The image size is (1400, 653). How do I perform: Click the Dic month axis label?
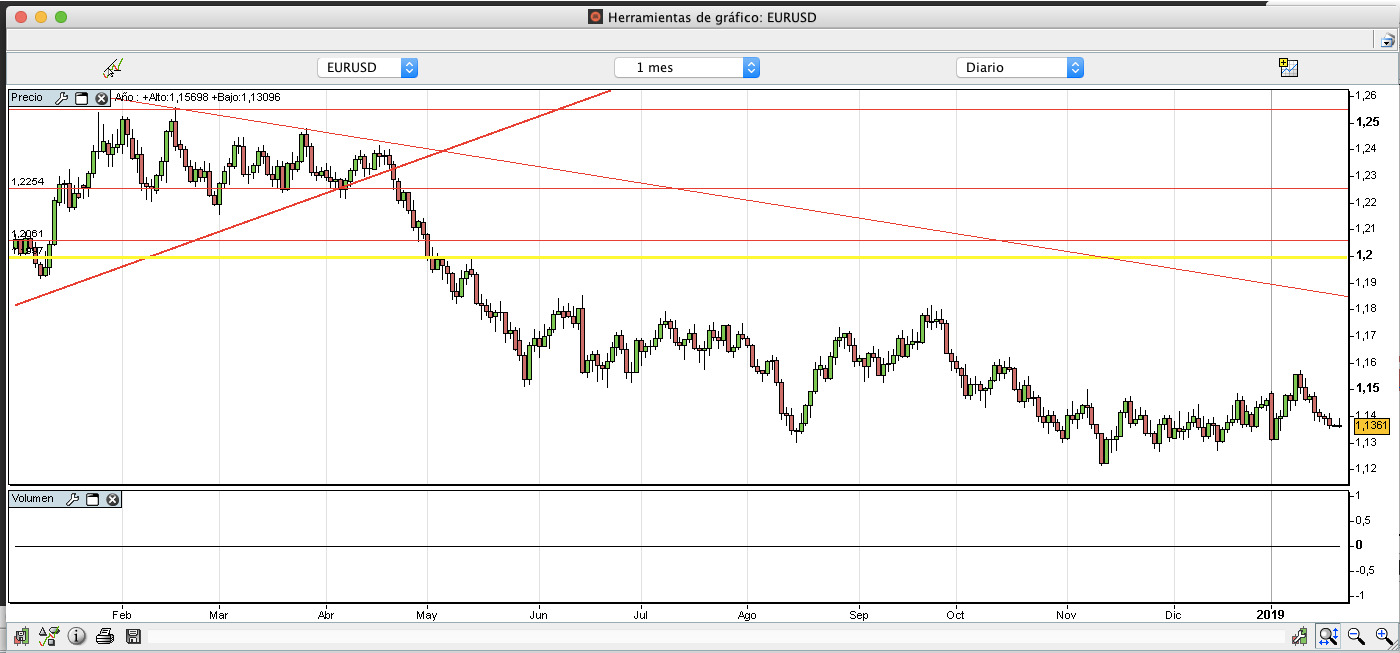[x=1171, y=614]
